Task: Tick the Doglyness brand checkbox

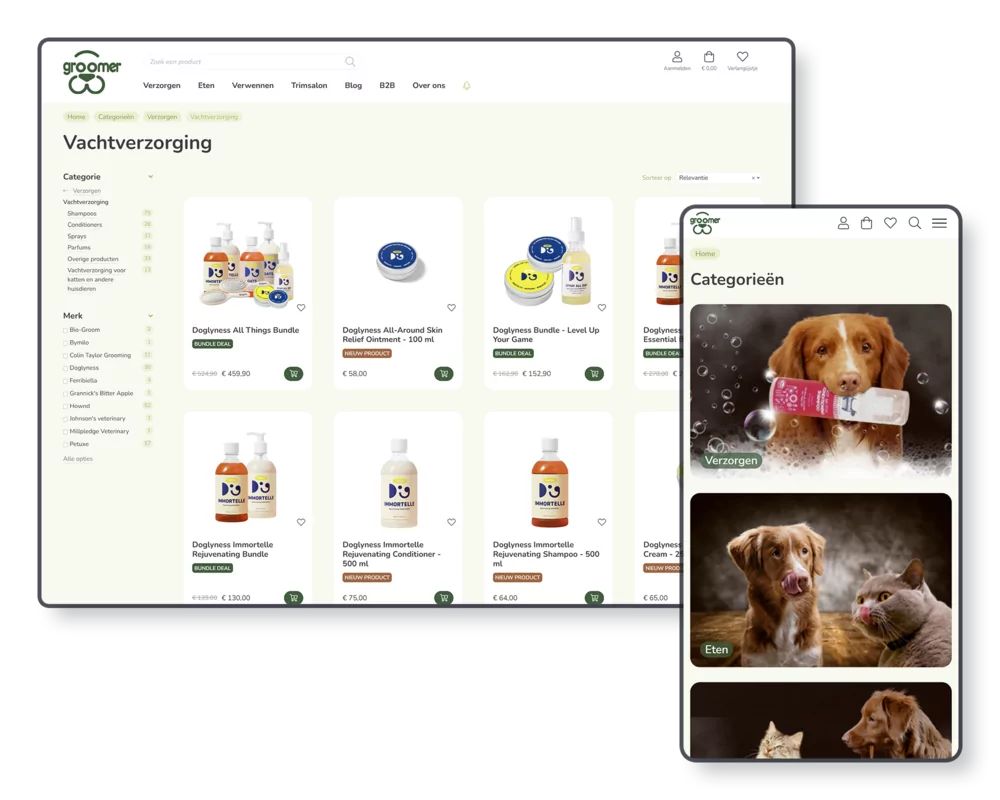Action: (66, 368)
